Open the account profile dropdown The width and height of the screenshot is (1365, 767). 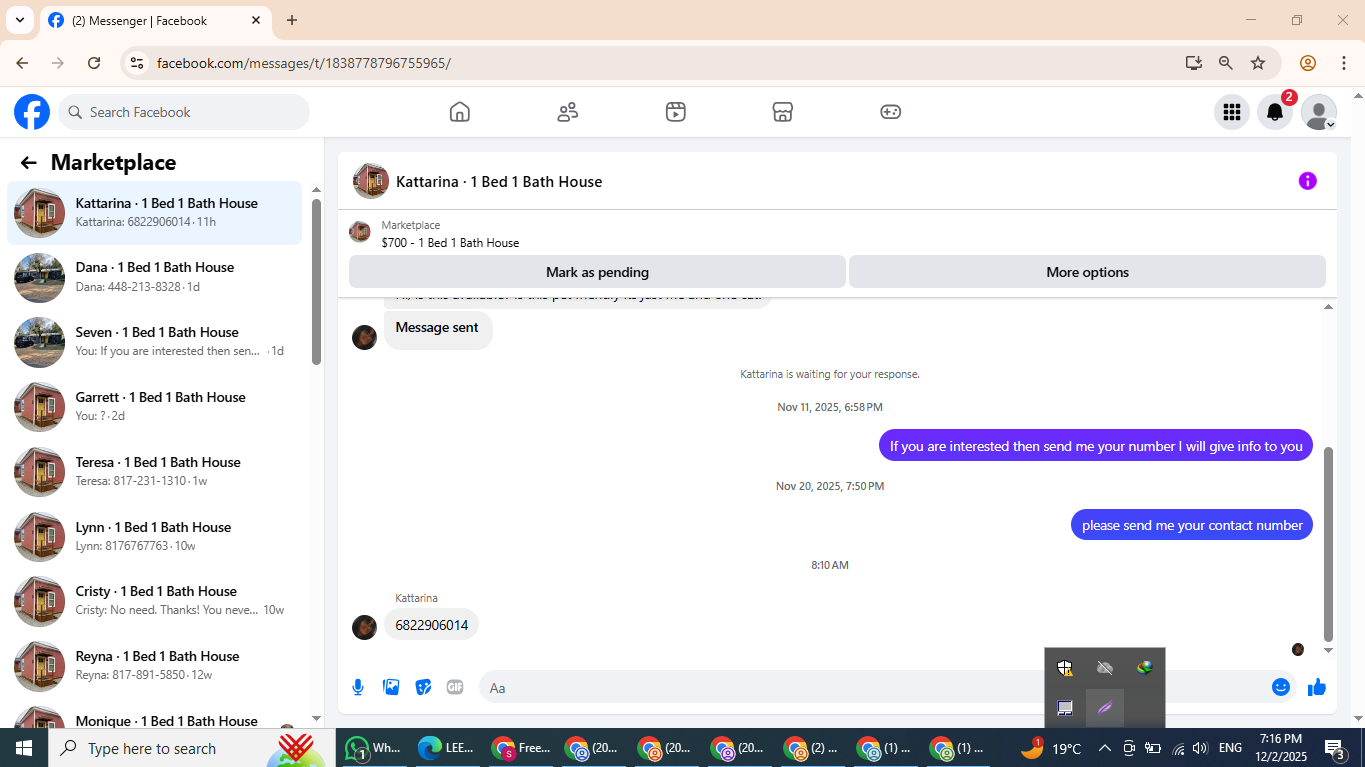pyautogui.click(x=1319, y=112)
